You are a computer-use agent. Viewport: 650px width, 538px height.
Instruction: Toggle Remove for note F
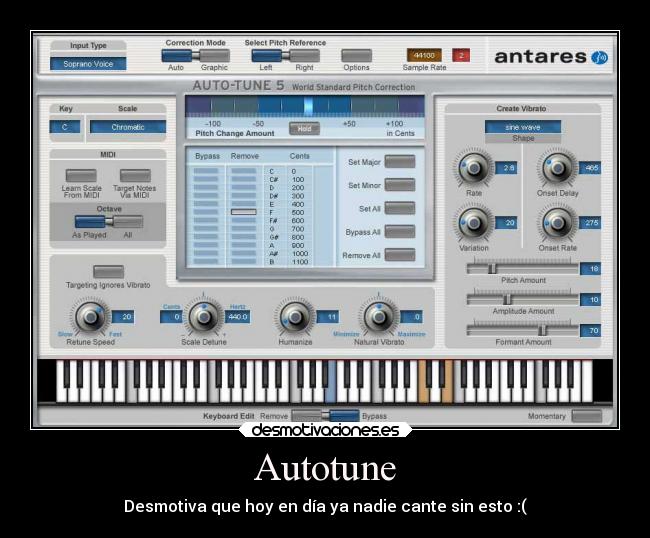243,212
